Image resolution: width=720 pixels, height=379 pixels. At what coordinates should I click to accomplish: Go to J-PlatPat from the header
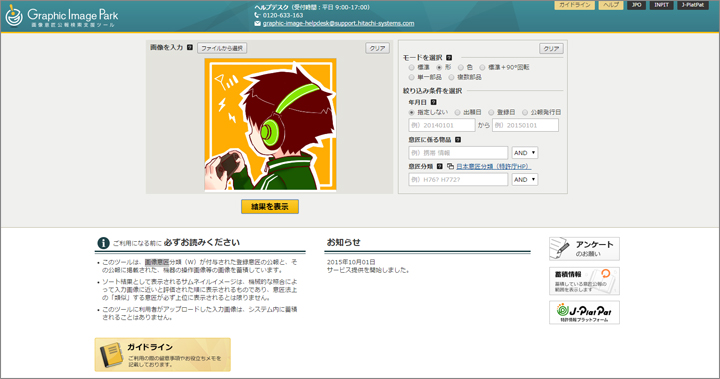coord(692,5)
